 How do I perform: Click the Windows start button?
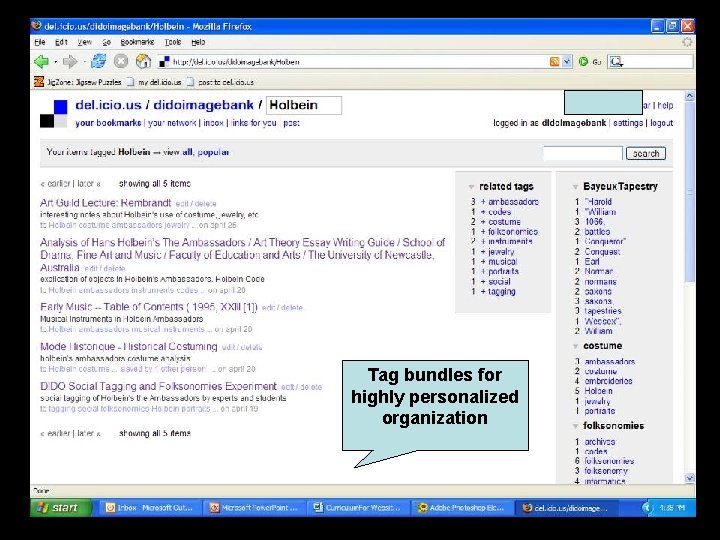pyautogui.click(x=61, y=507)
